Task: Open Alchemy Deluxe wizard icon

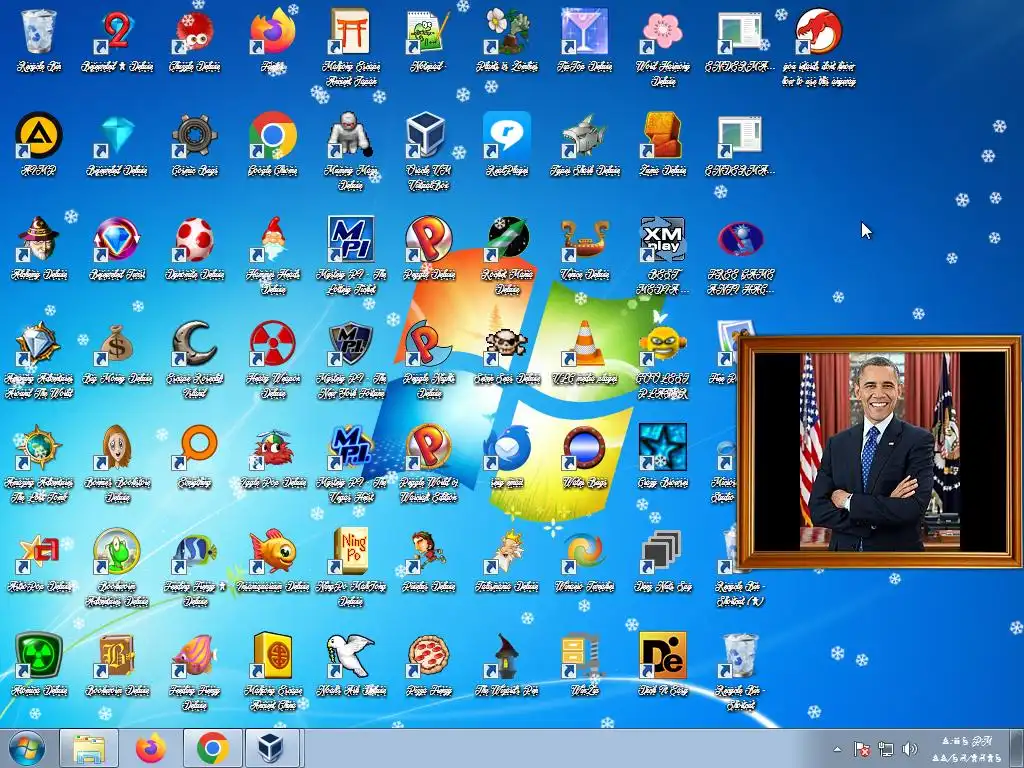Action: (39, 239)
